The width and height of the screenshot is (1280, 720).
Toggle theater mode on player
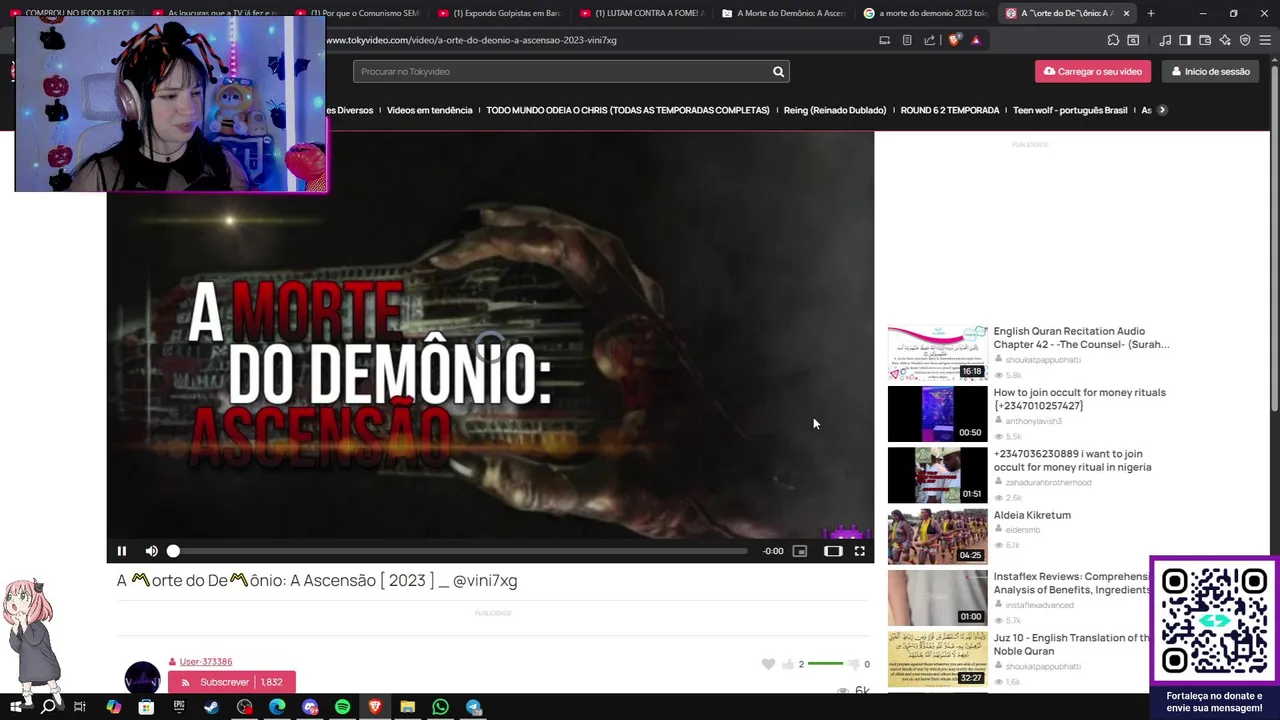pos(833,551)
